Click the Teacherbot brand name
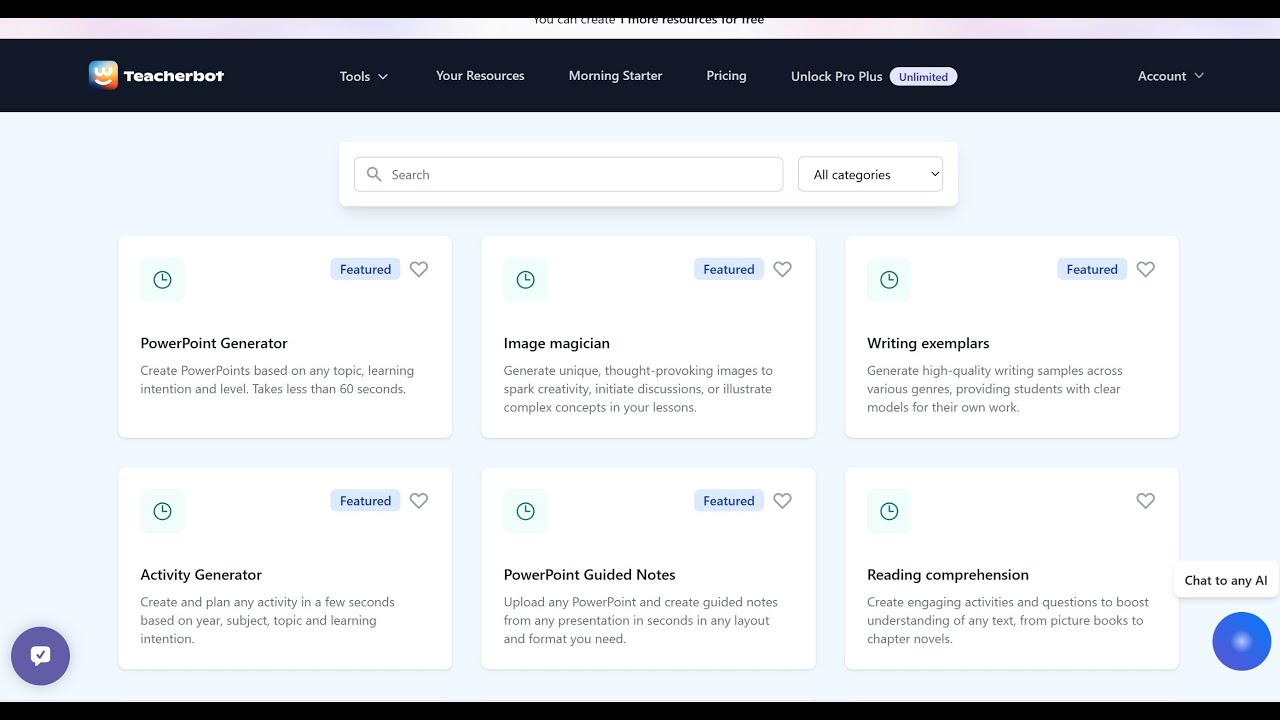This screenshot has width=1280, height=720. click(x=174, y=76)
